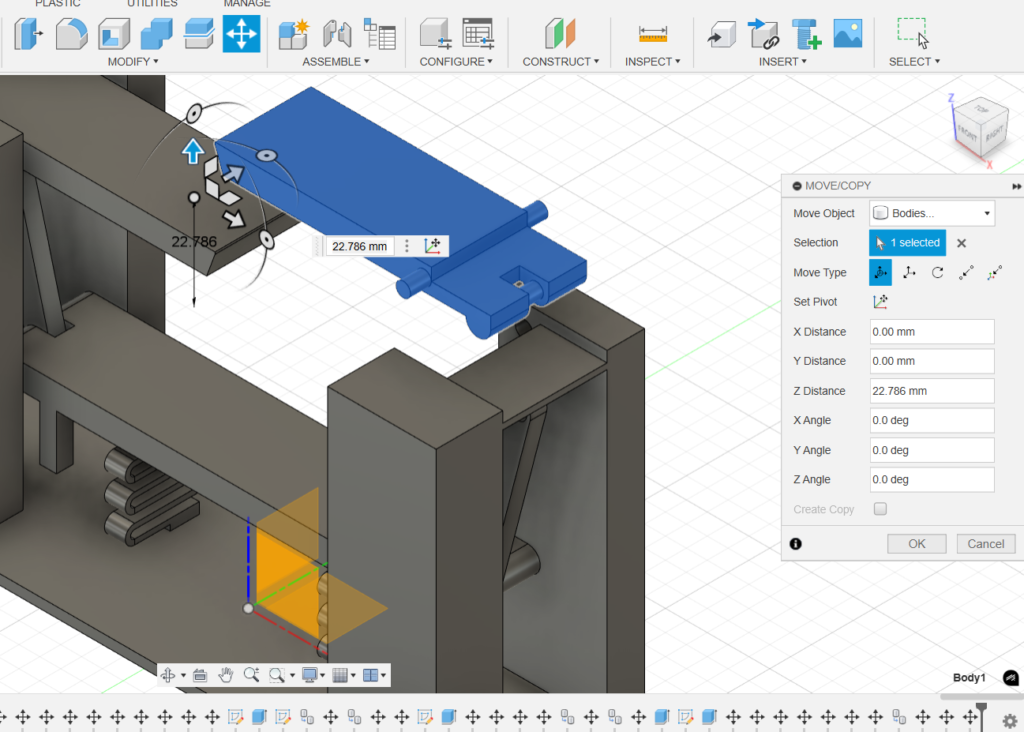Click the window selection tool icon
Viewport: 1024px width, 732px height.
[912, 34]
